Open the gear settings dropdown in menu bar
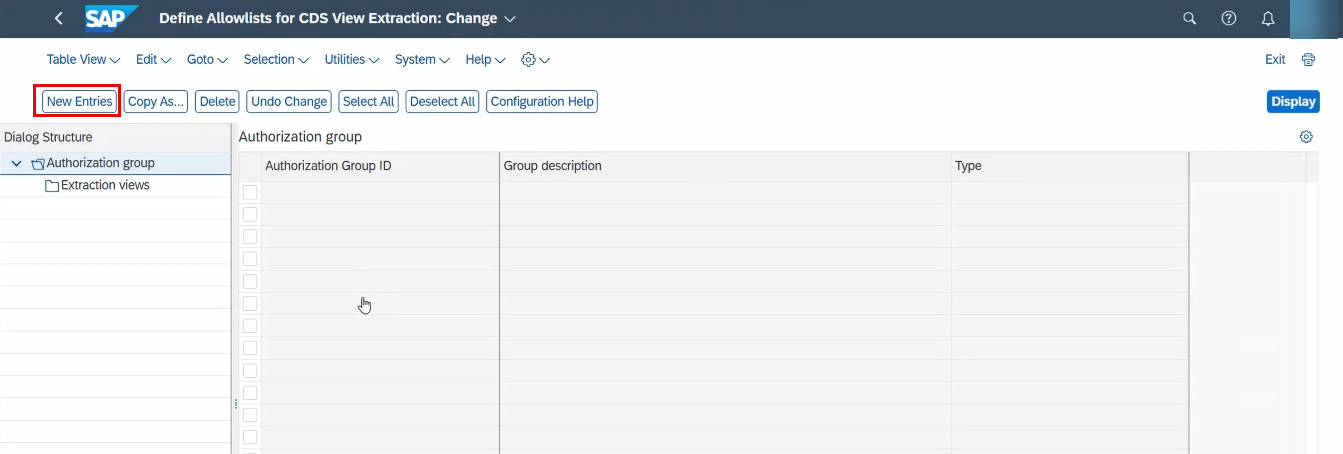This screenshot has width=1343, height=454. [x=536, y=60]
